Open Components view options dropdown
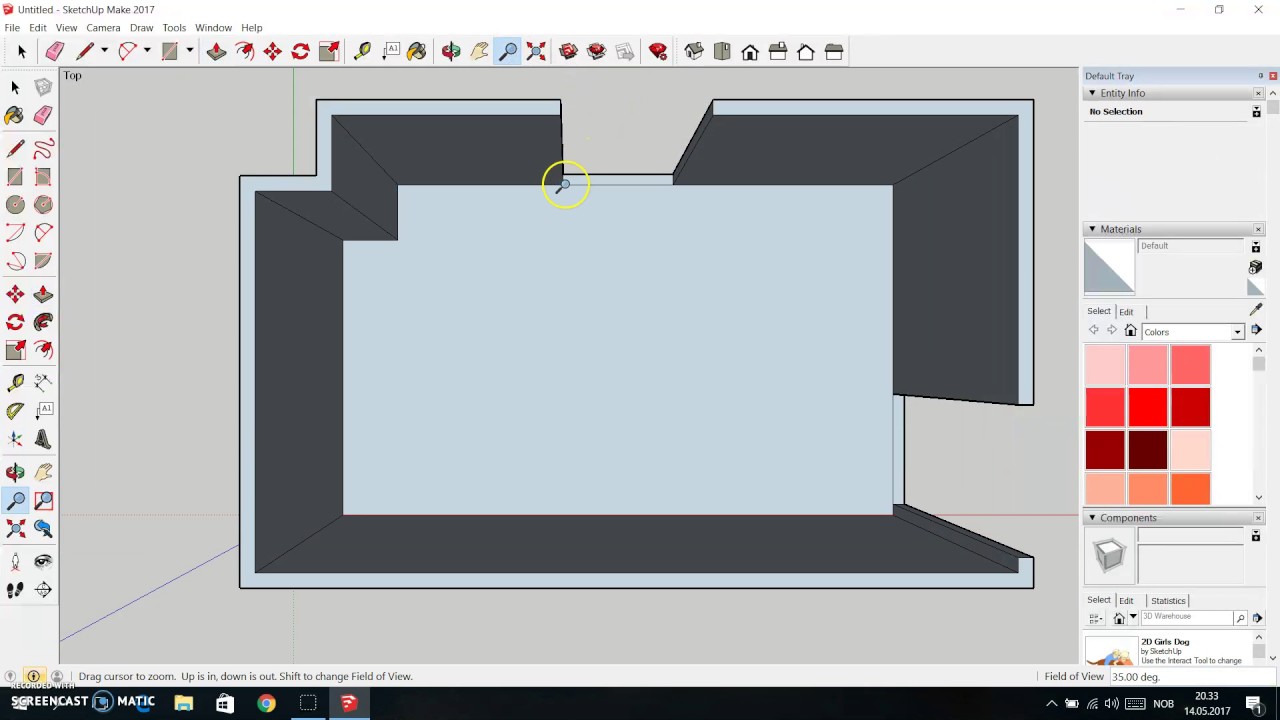Image resolution: width=1280 pixels, height=720 pixels. tap(1096, 618)
